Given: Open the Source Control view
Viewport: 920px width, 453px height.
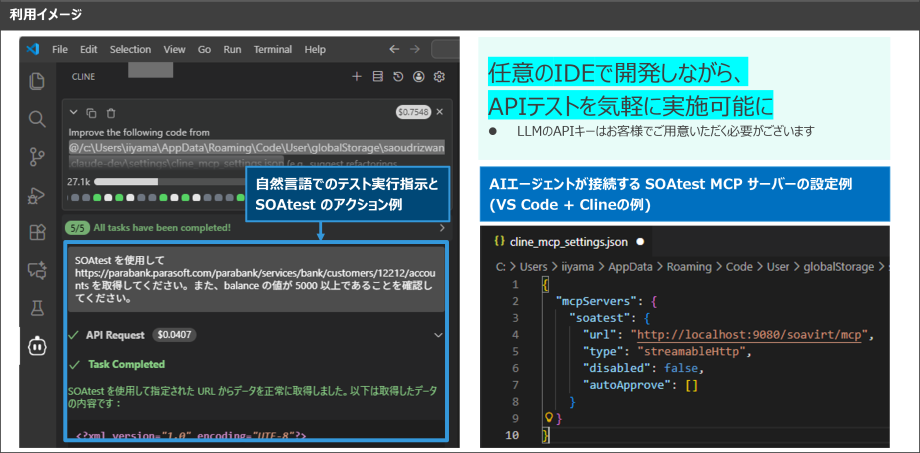Looking at the screenshot, I should pyautogui.click(x=37, y=157).
